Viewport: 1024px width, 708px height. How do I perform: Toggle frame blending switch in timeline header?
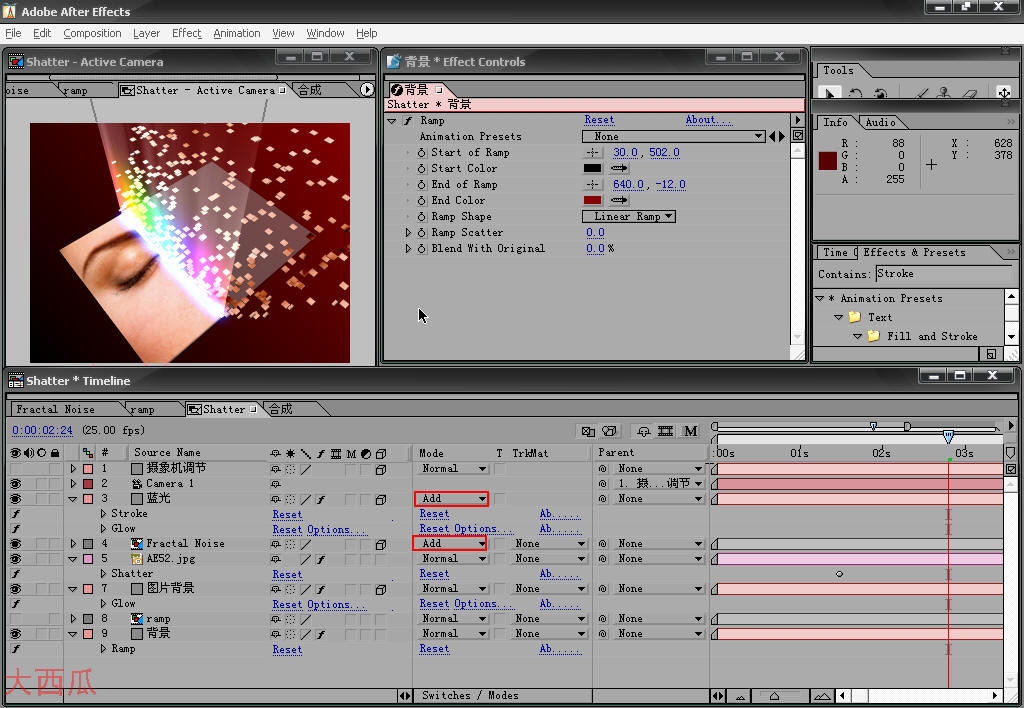pyautogui.click(x=666, y=430)
